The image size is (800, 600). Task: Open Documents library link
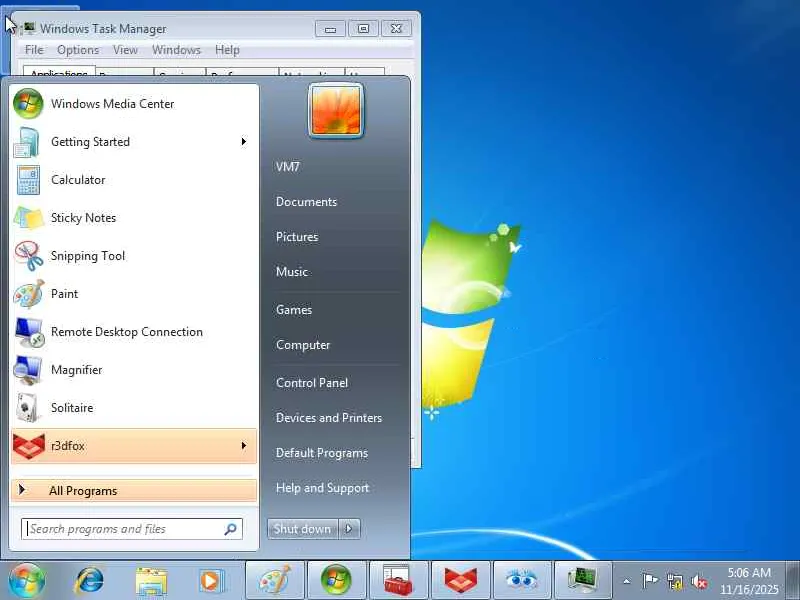pos(307,202)
